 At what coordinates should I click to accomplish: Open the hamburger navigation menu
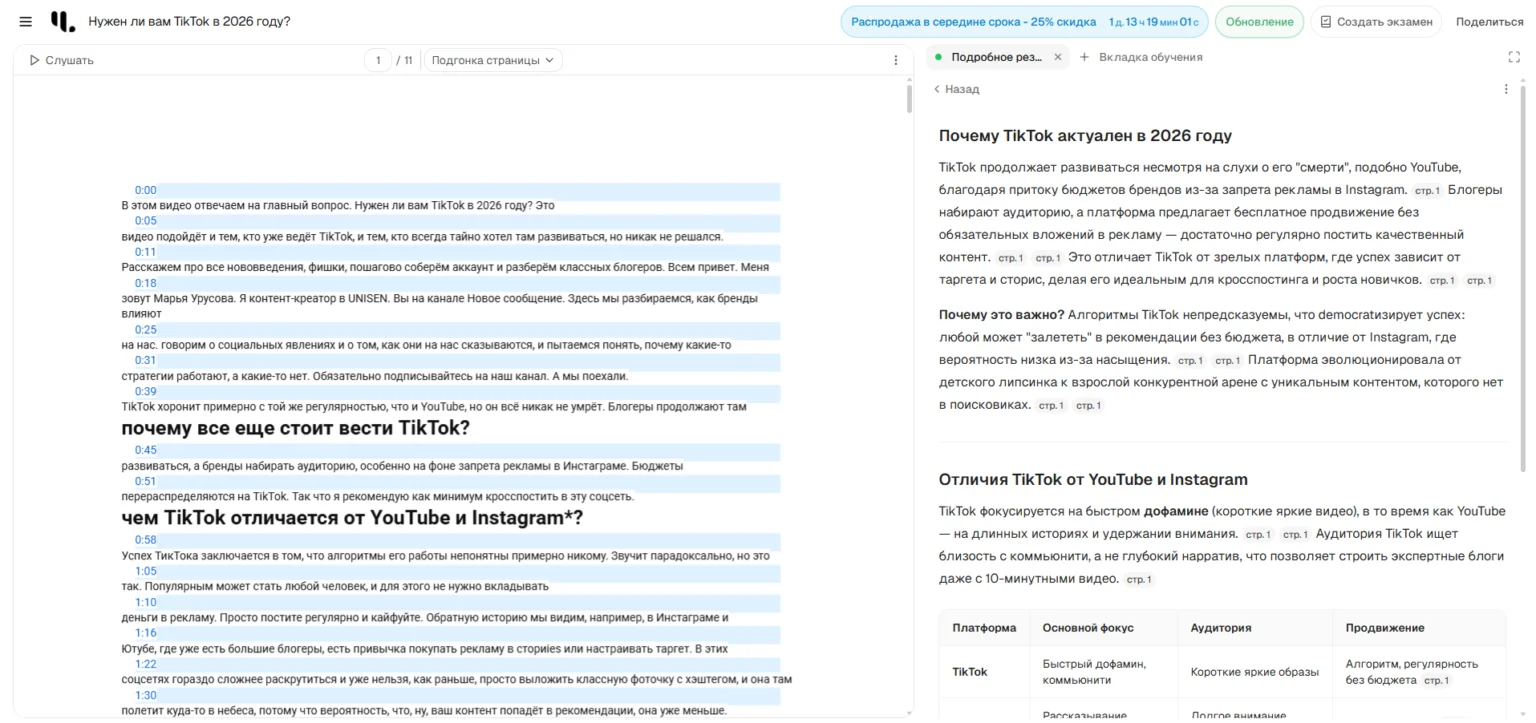pyautogui.click(x=25, y=20)
